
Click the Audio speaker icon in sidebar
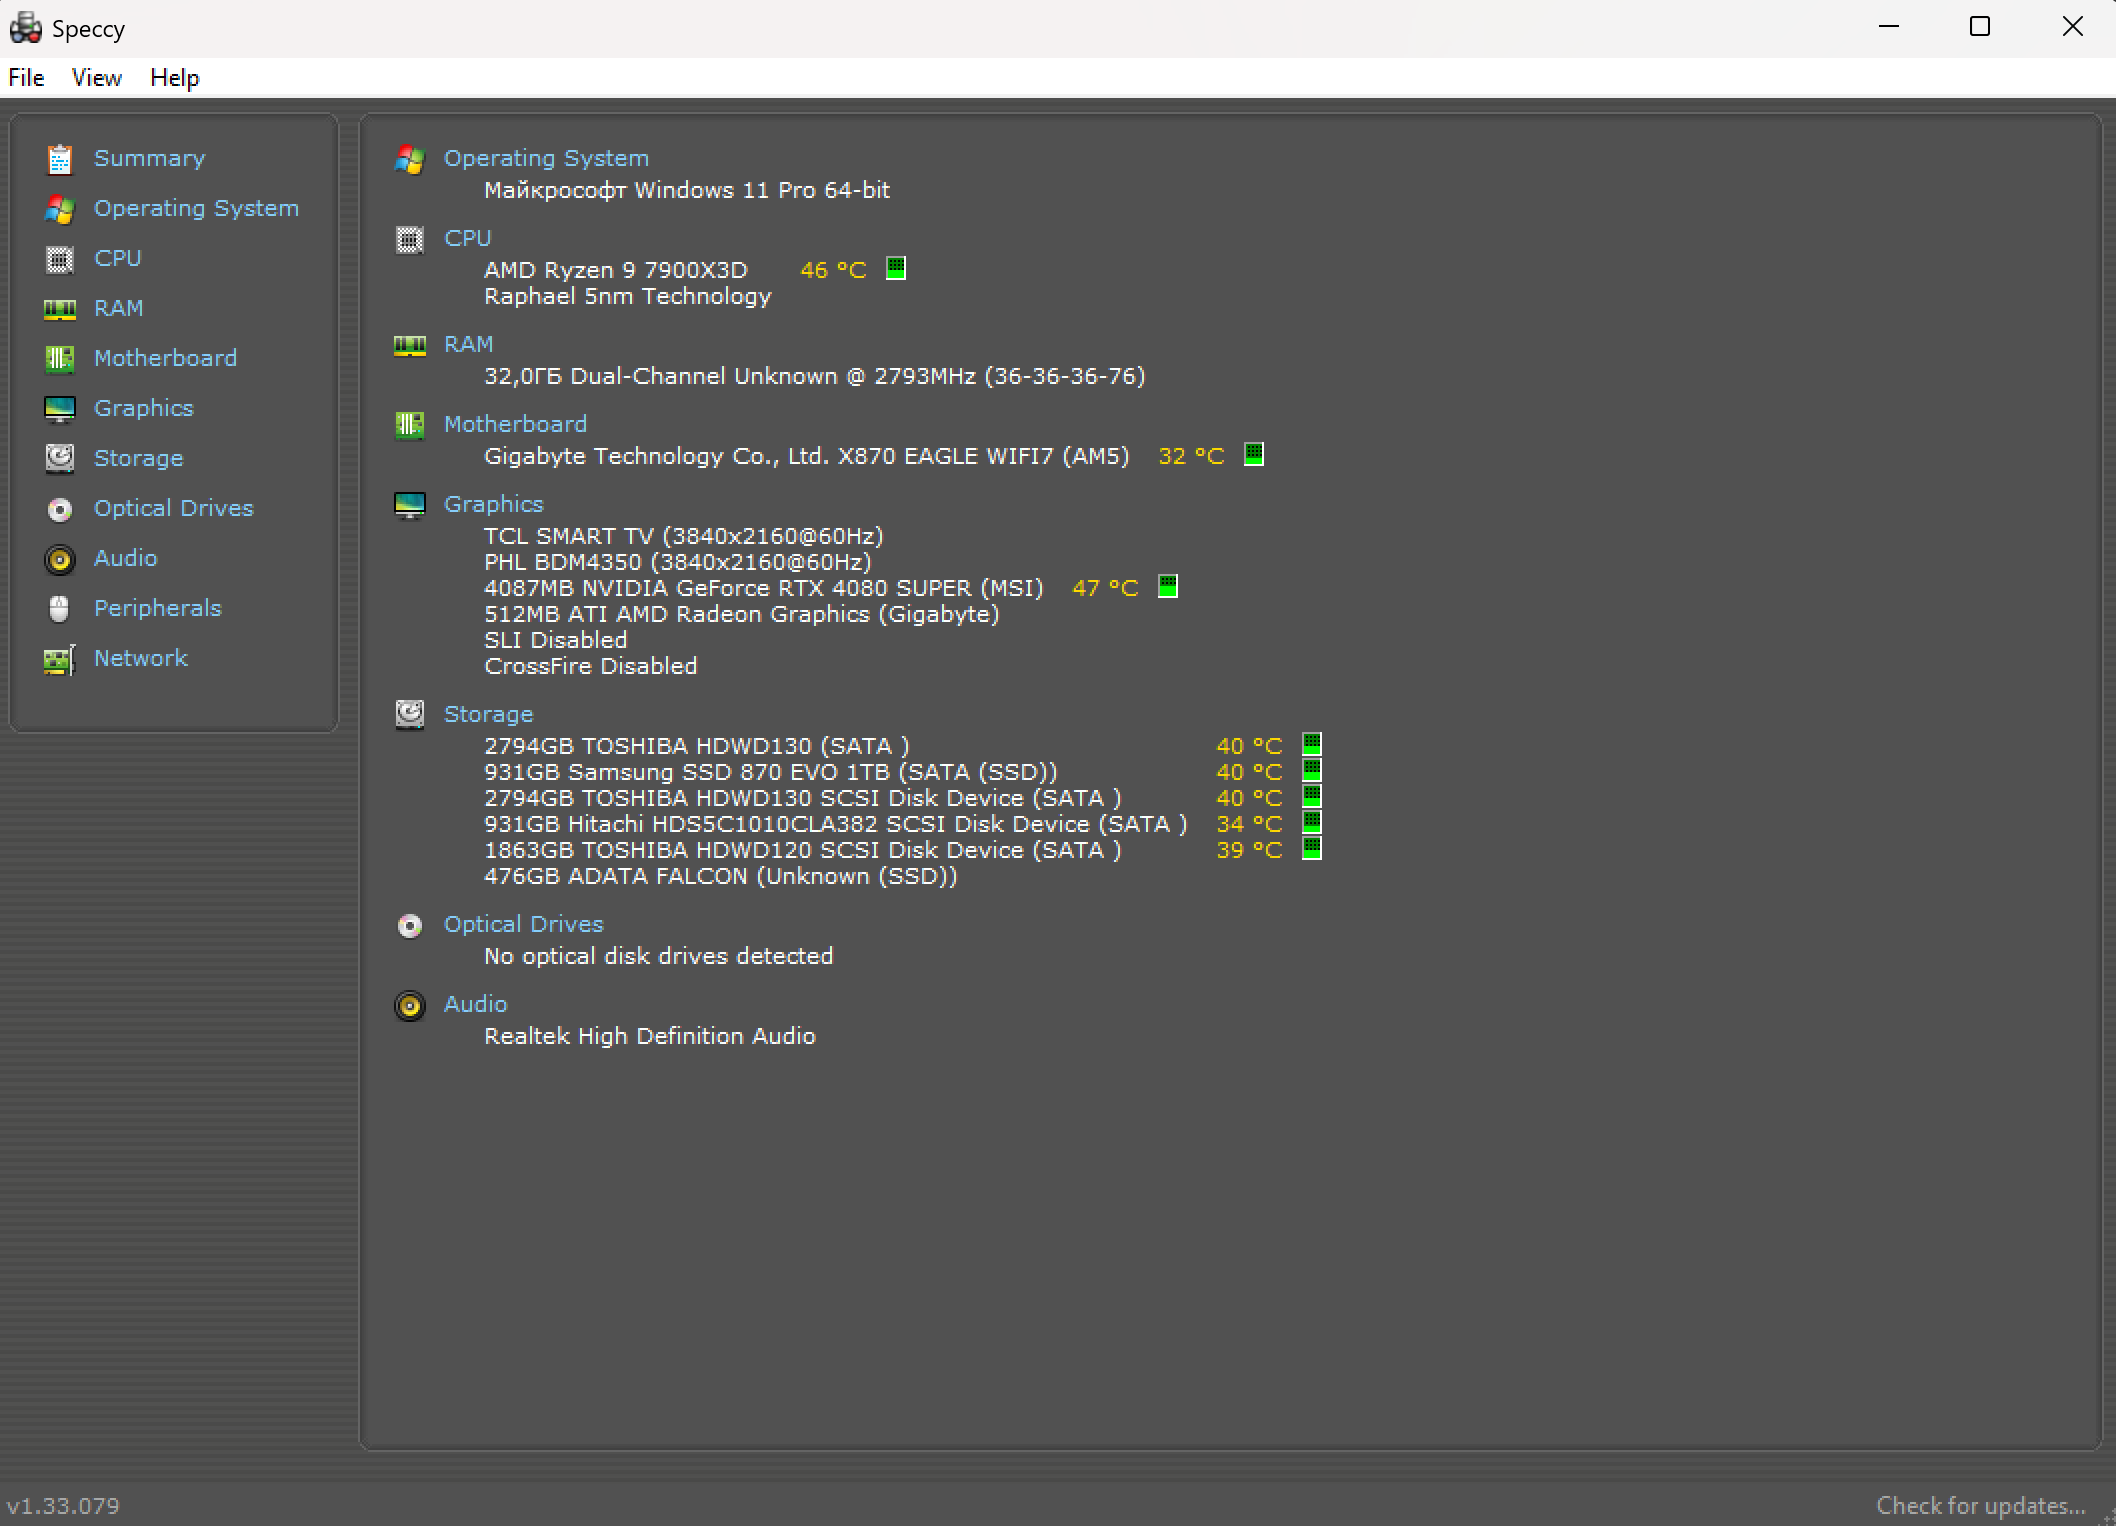(60, 559)
